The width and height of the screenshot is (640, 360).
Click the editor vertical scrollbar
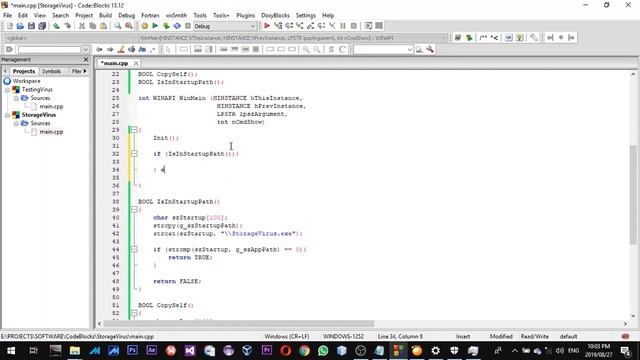coord(633,195)
